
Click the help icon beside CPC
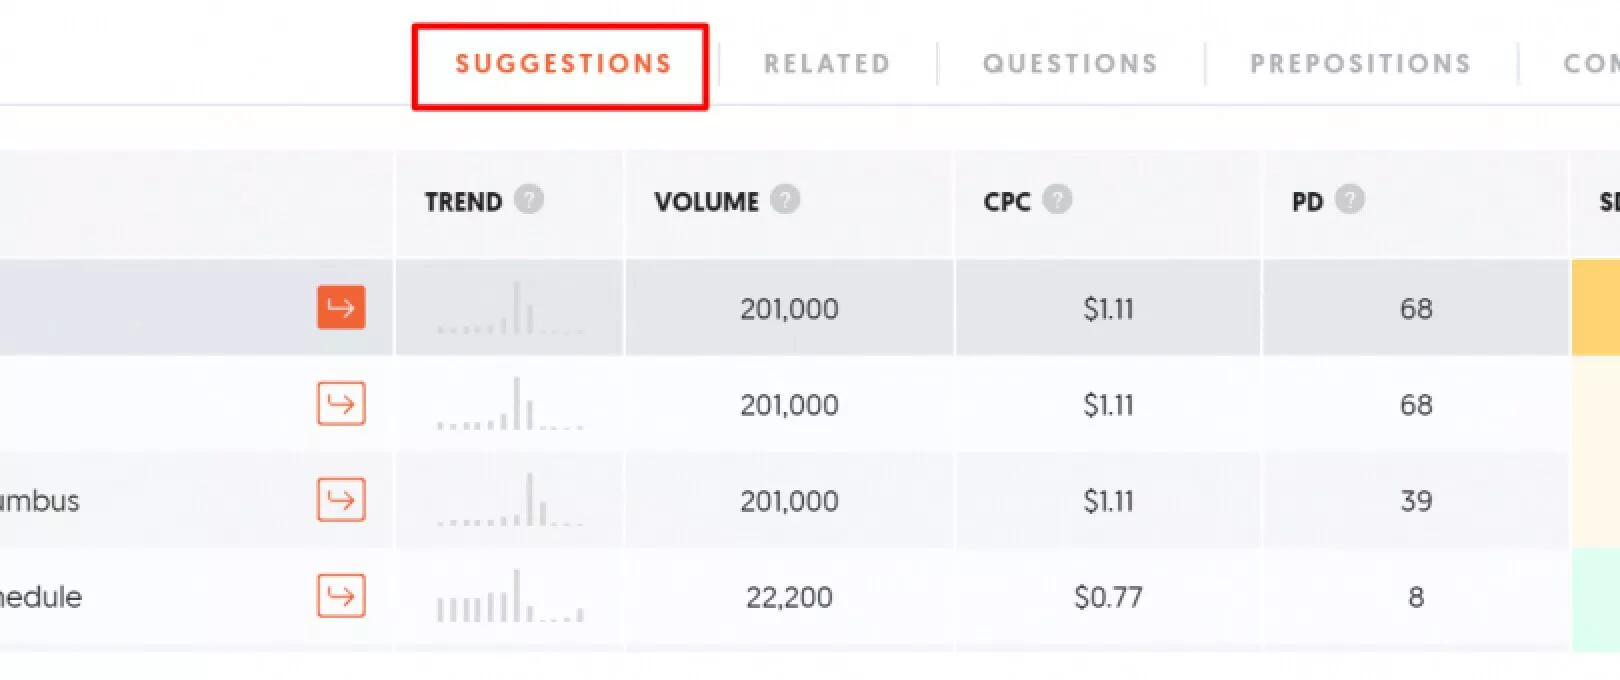[1057, 200]
